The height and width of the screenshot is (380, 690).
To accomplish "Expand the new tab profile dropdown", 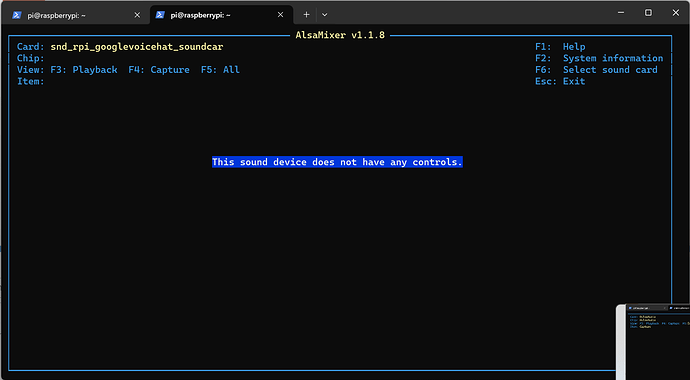I will point(324,15).
